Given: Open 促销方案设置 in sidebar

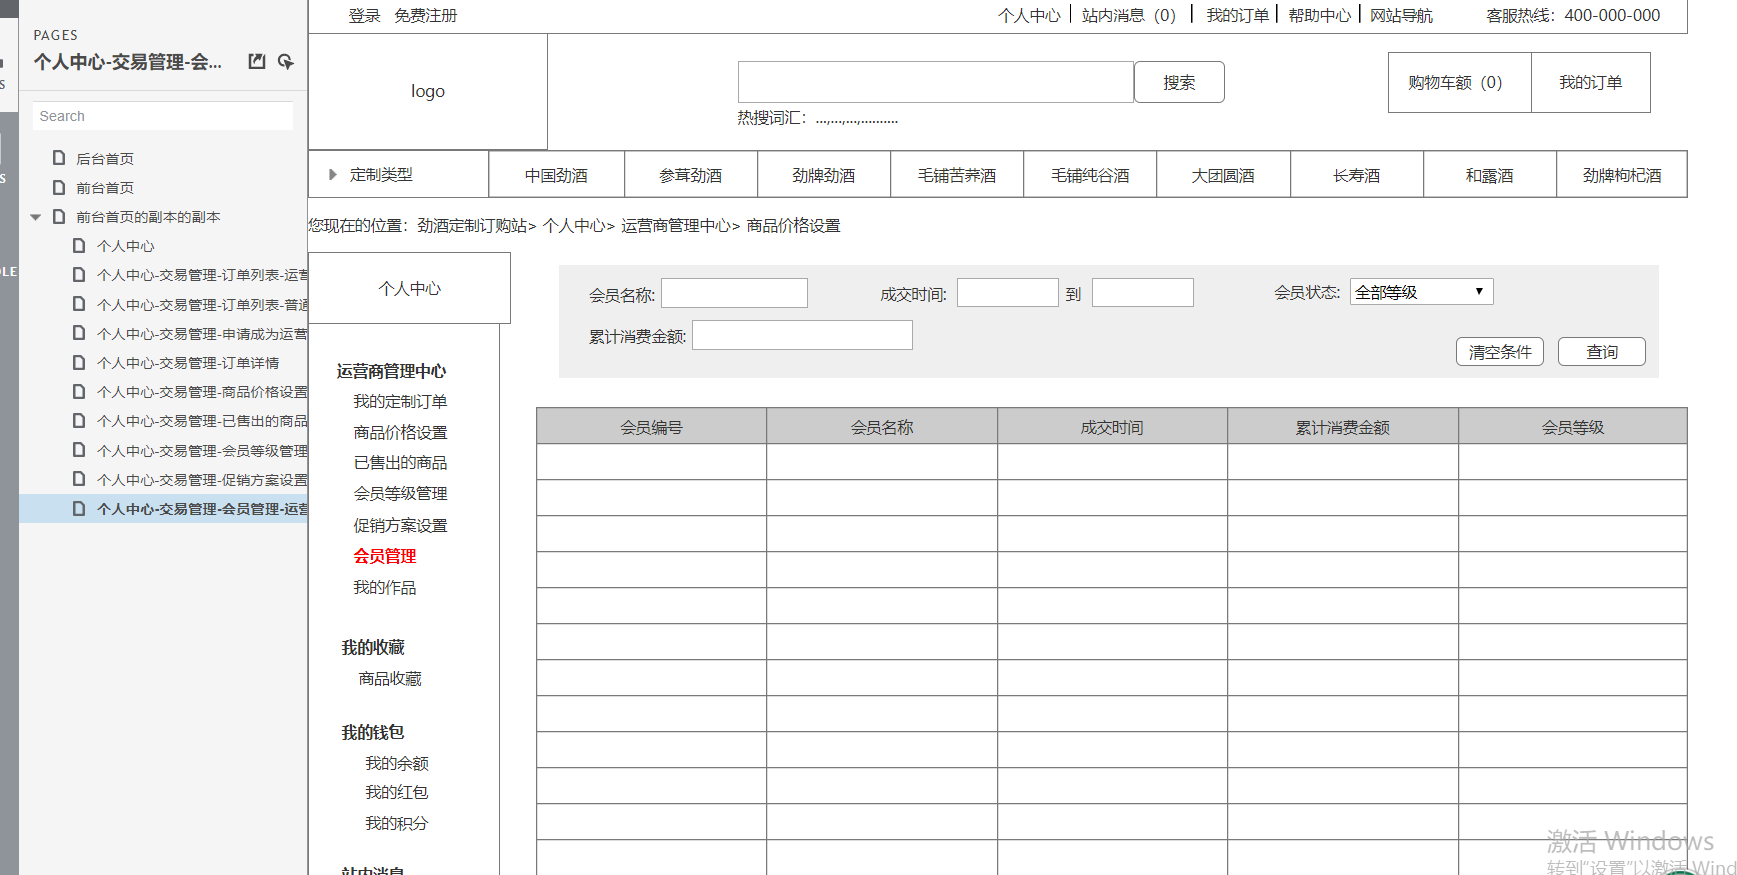Looking at the screenshot, I should tap(400, 525).
